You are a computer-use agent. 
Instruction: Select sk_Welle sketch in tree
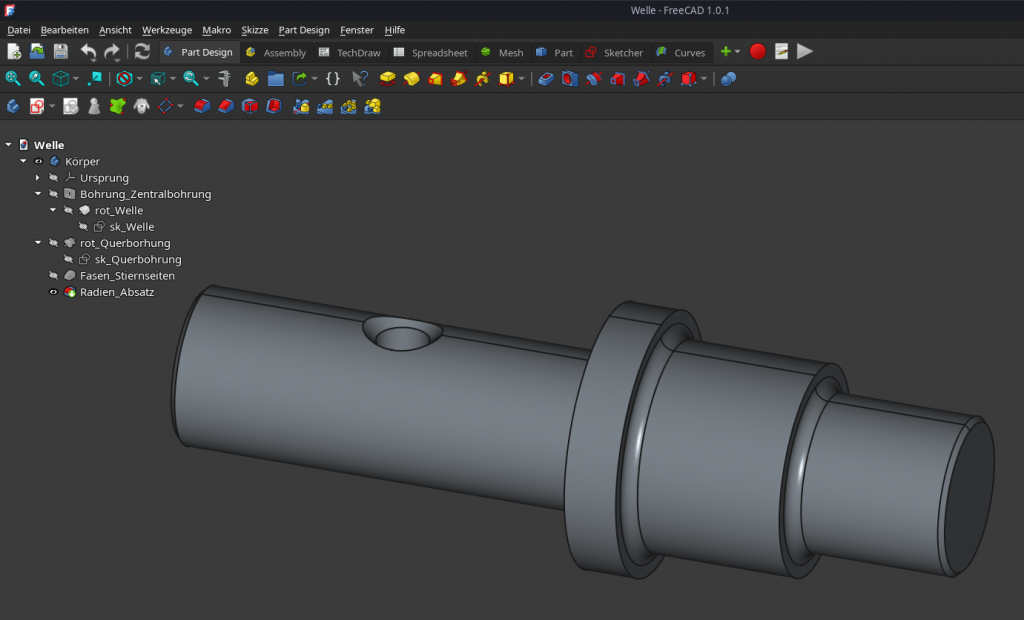(131, 227)
